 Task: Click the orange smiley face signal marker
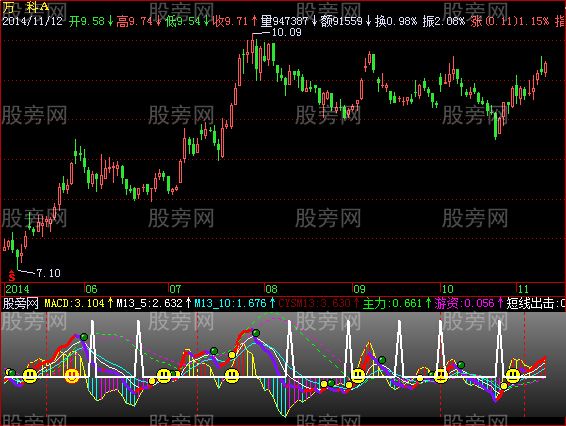coord(72,376)
